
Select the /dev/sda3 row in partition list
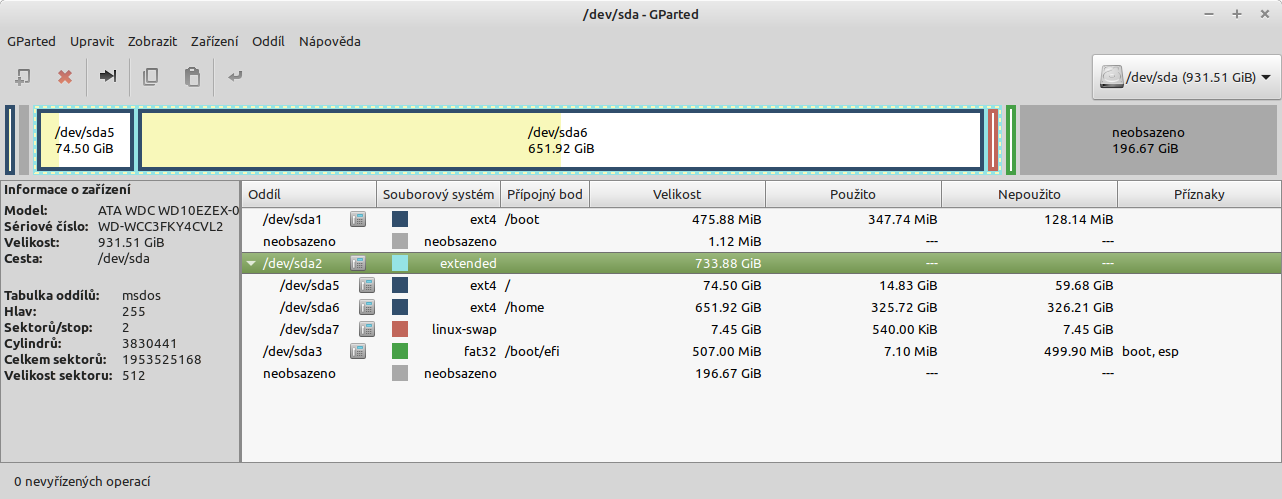(x=761, y=351)
